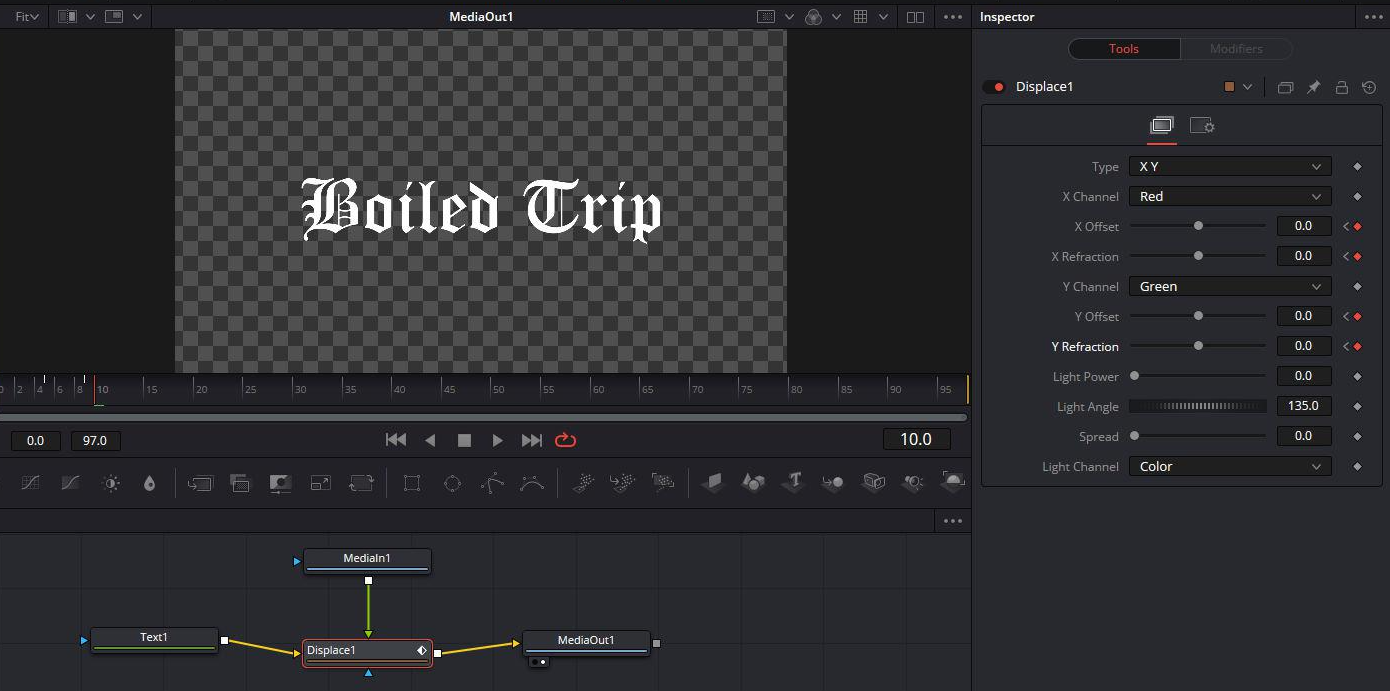Add a Rectangle mask from toolbar

click(411, 483)
